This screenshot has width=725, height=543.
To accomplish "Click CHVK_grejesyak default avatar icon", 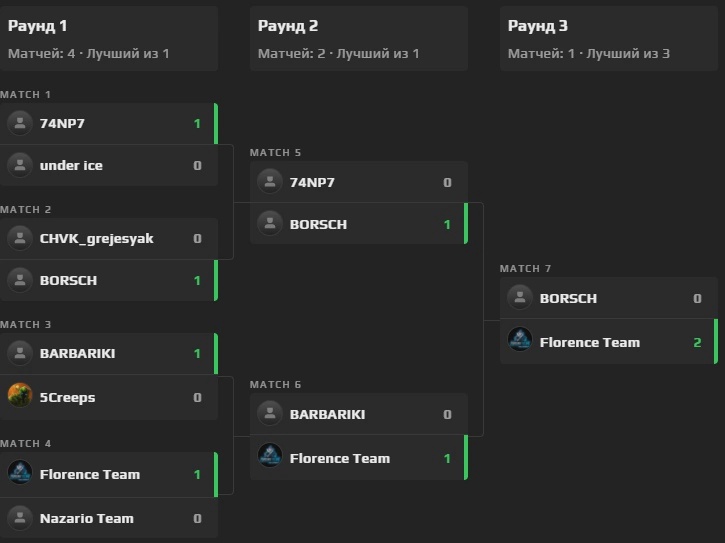I will 20,238.
